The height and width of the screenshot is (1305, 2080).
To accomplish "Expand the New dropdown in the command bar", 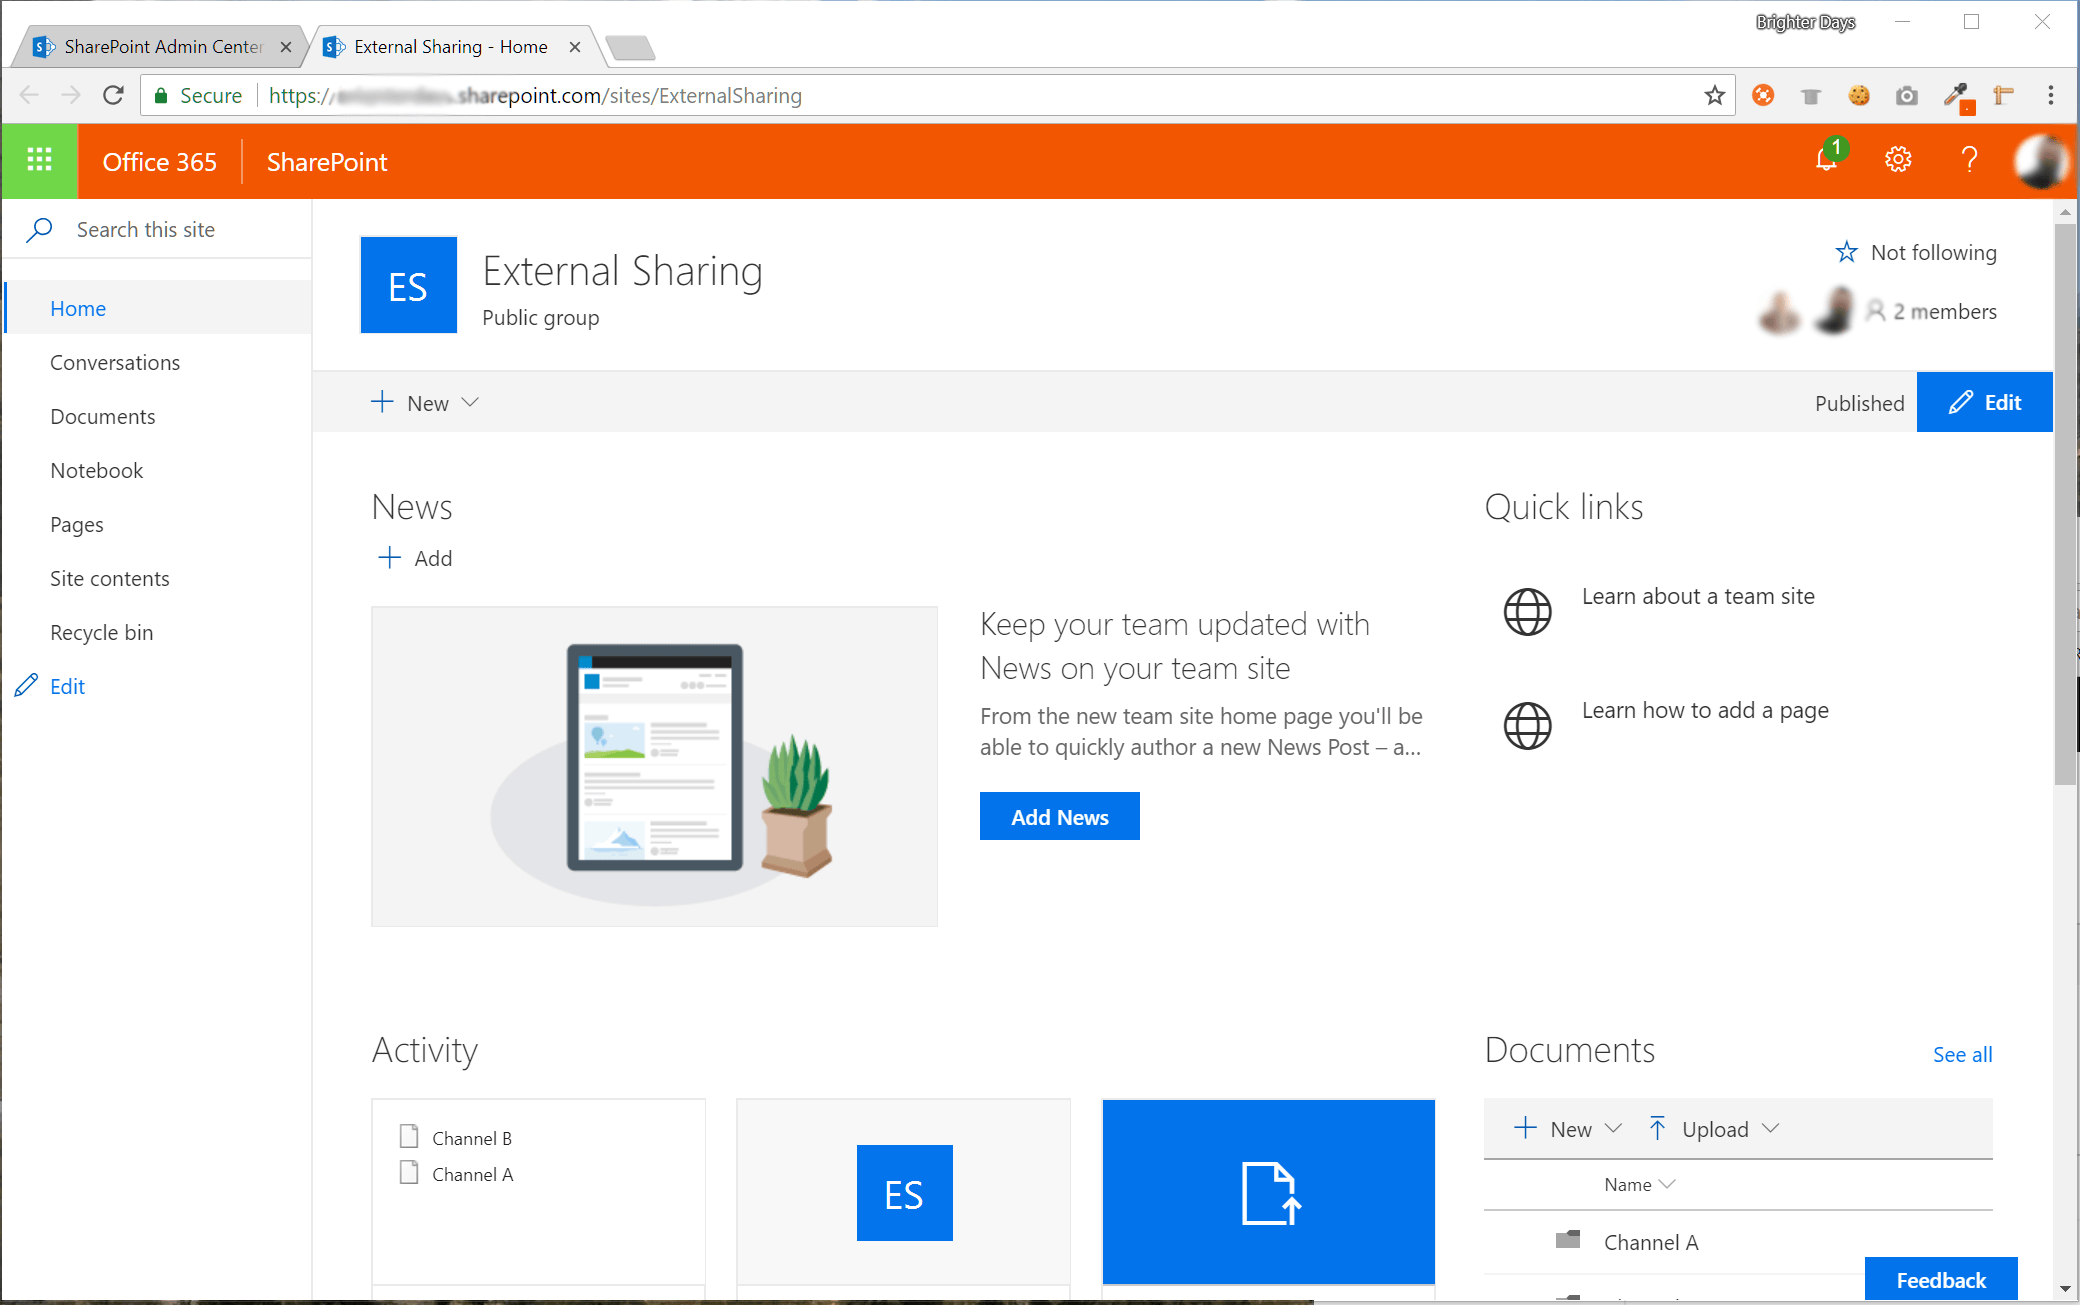I will point(425,402).
